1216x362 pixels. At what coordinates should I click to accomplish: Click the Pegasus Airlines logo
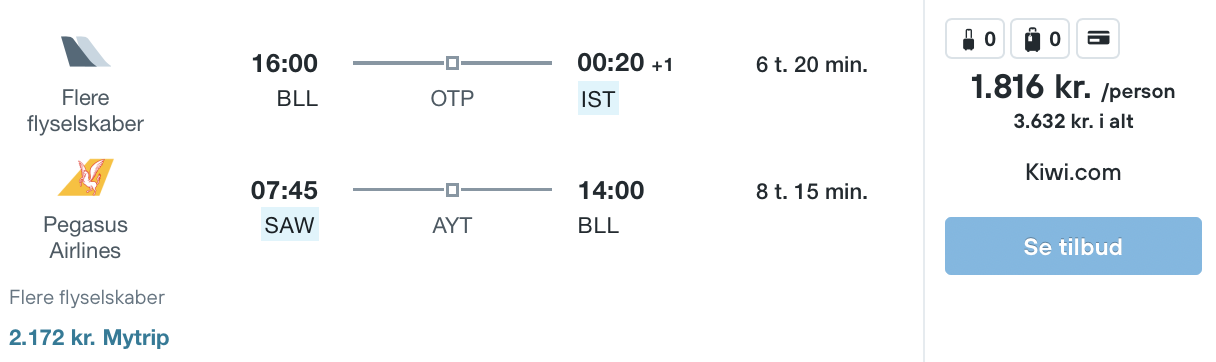click(x=85, y=177)
